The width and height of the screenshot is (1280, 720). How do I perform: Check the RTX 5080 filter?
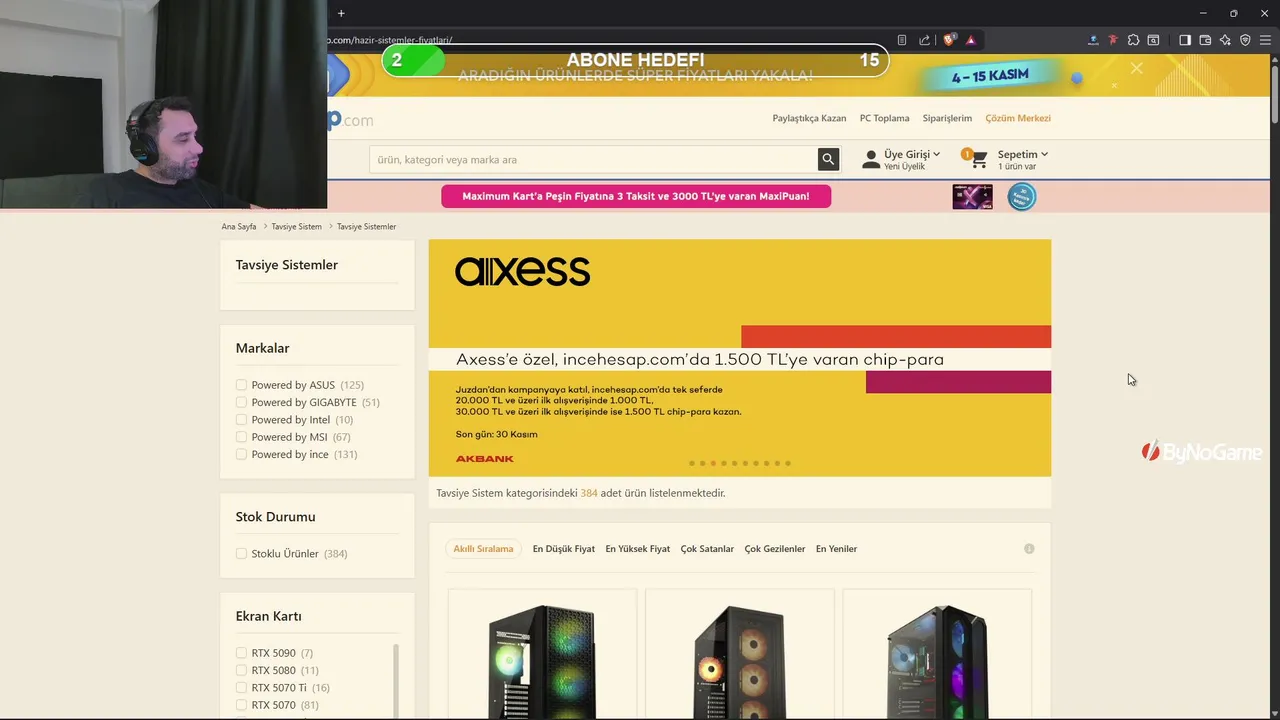241,670
